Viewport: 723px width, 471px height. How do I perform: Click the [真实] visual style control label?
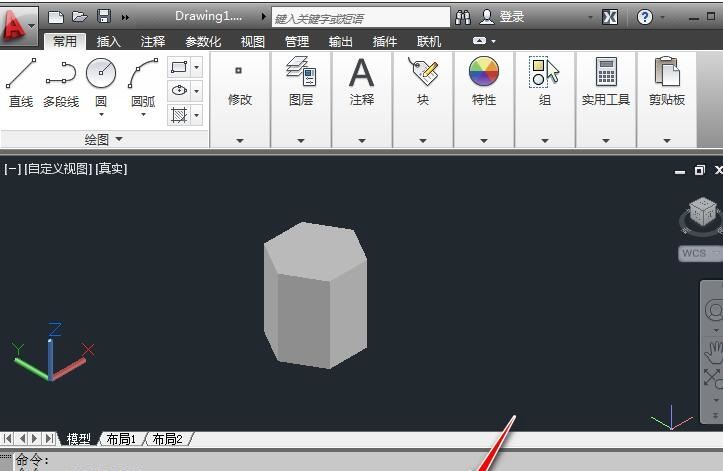[111, 169]
